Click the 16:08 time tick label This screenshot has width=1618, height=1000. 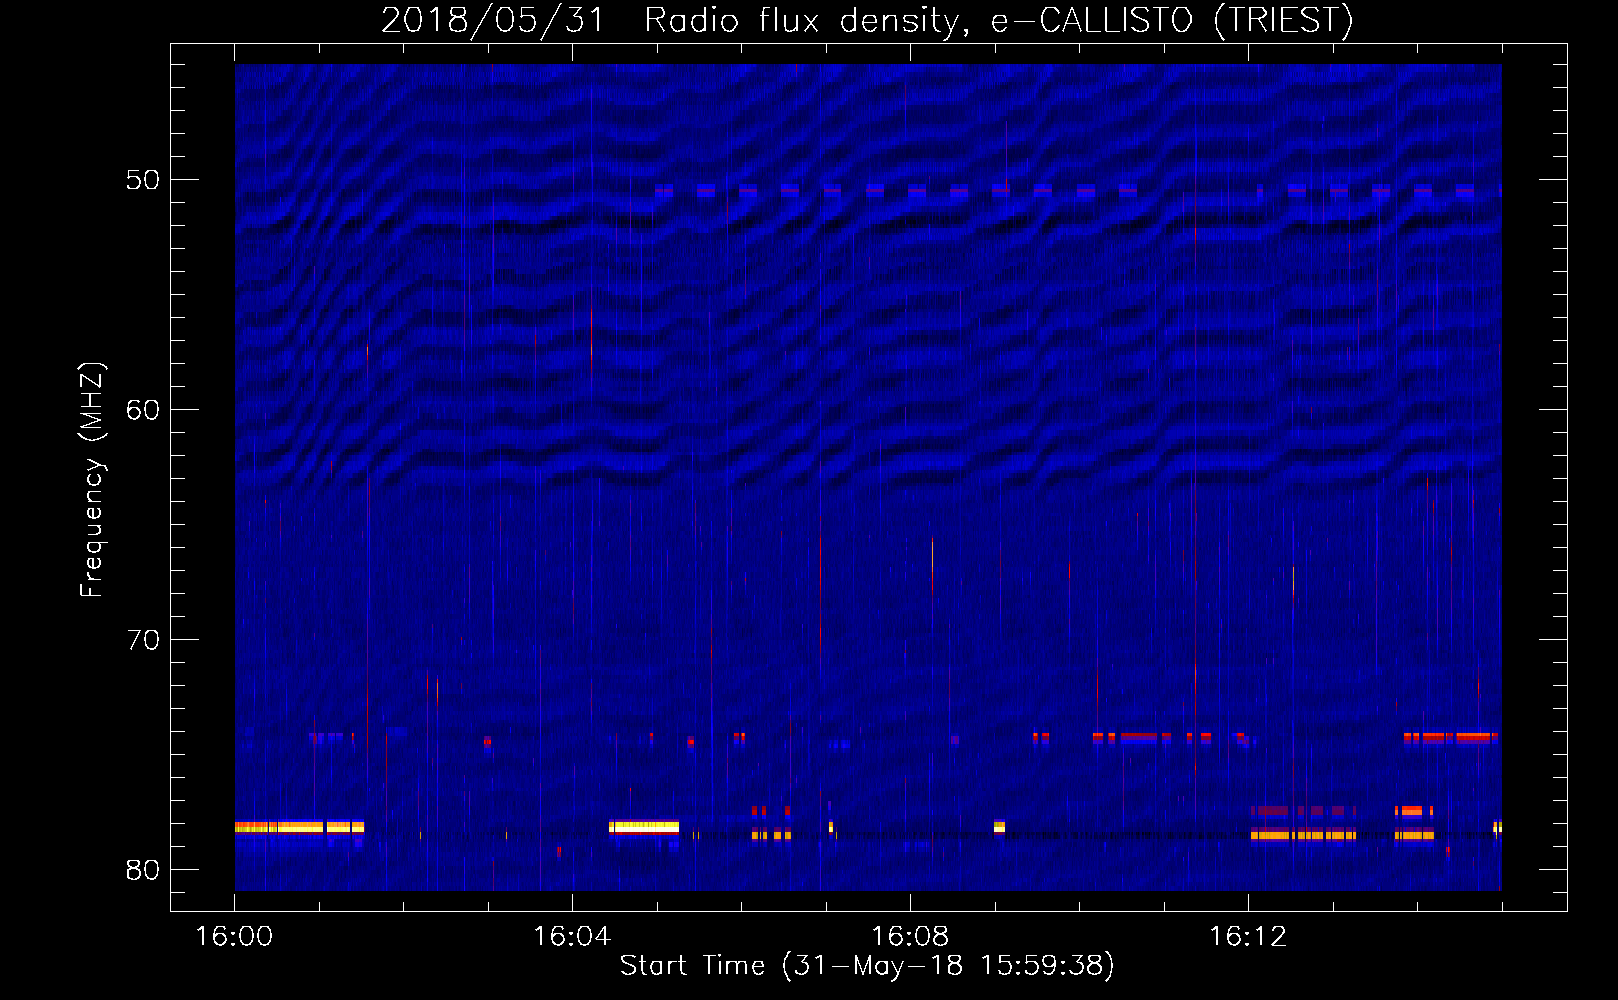point(910,937)
